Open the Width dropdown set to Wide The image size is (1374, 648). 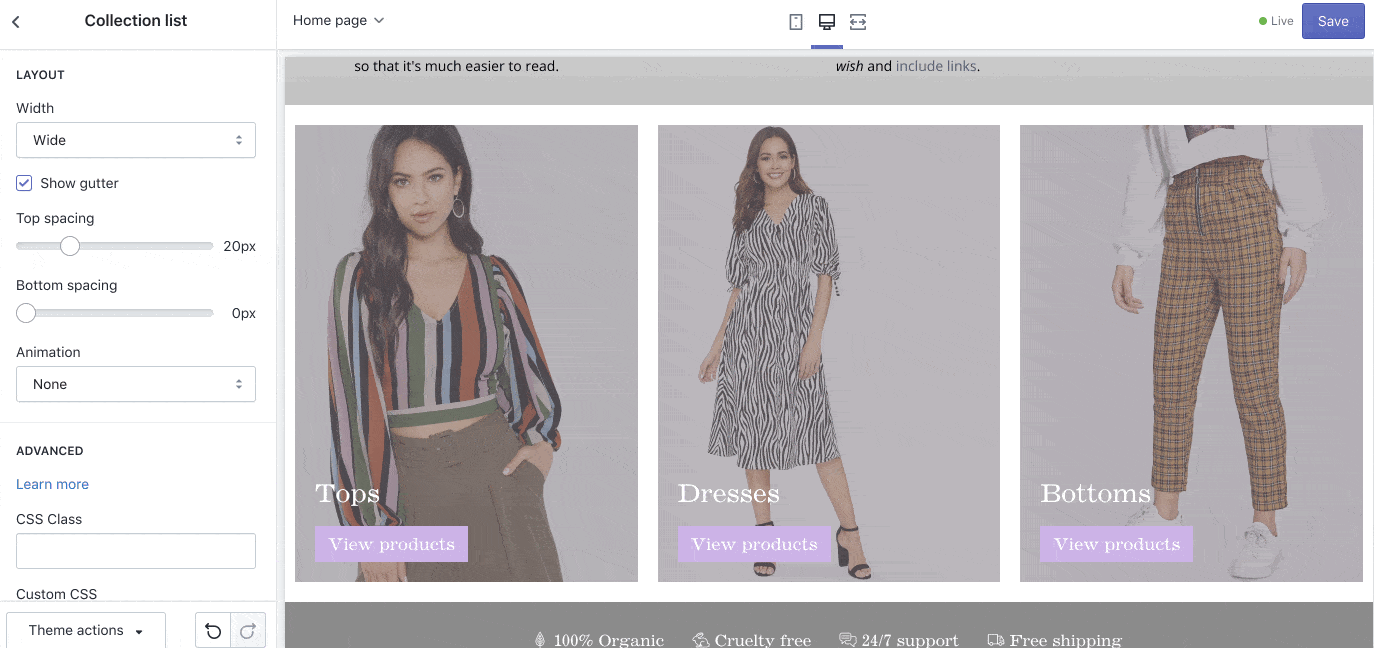[136, 140]
